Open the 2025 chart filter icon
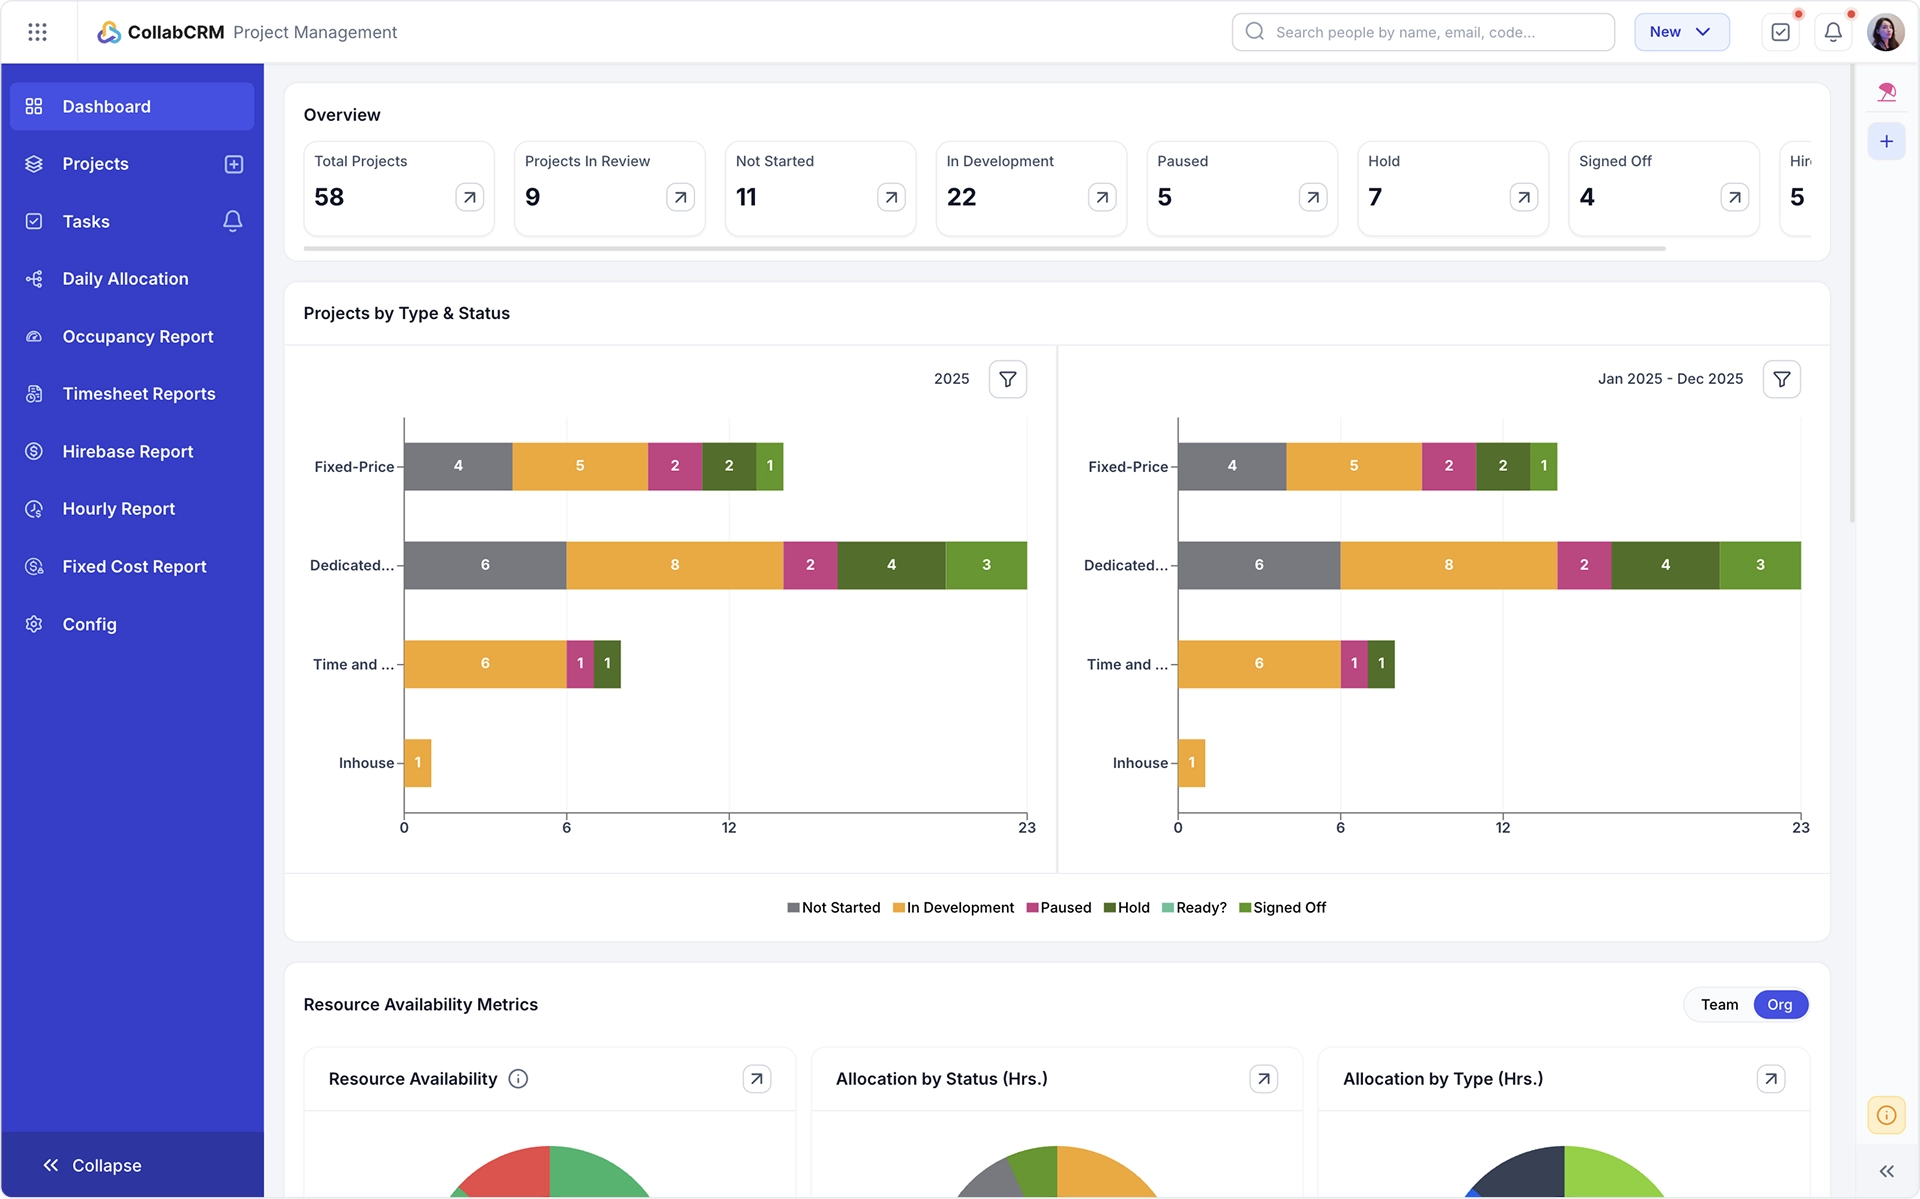Image resolution: width=1920 pixels, height=1199 pixels. pos(1008,379)
